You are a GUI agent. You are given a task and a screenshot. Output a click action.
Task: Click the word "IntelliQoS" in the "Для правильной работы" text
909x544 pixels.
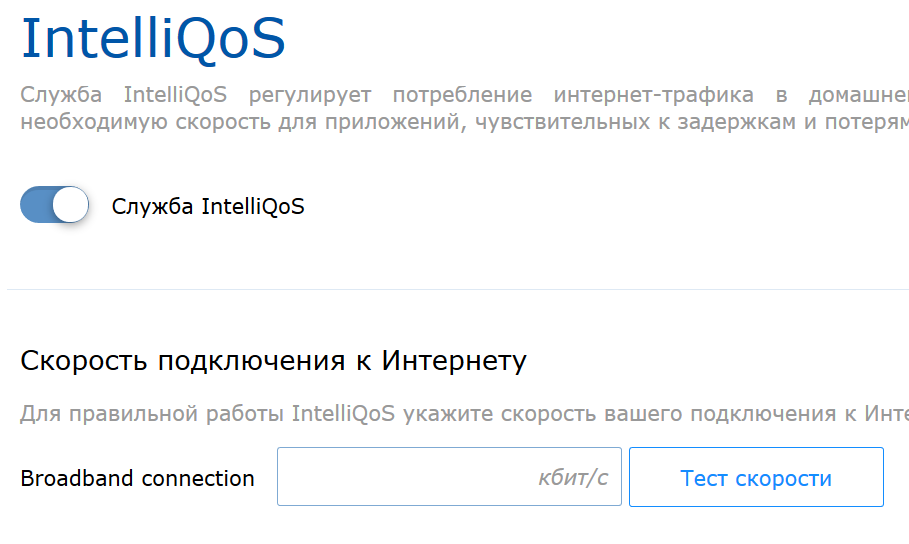click(x=343, y=414)
